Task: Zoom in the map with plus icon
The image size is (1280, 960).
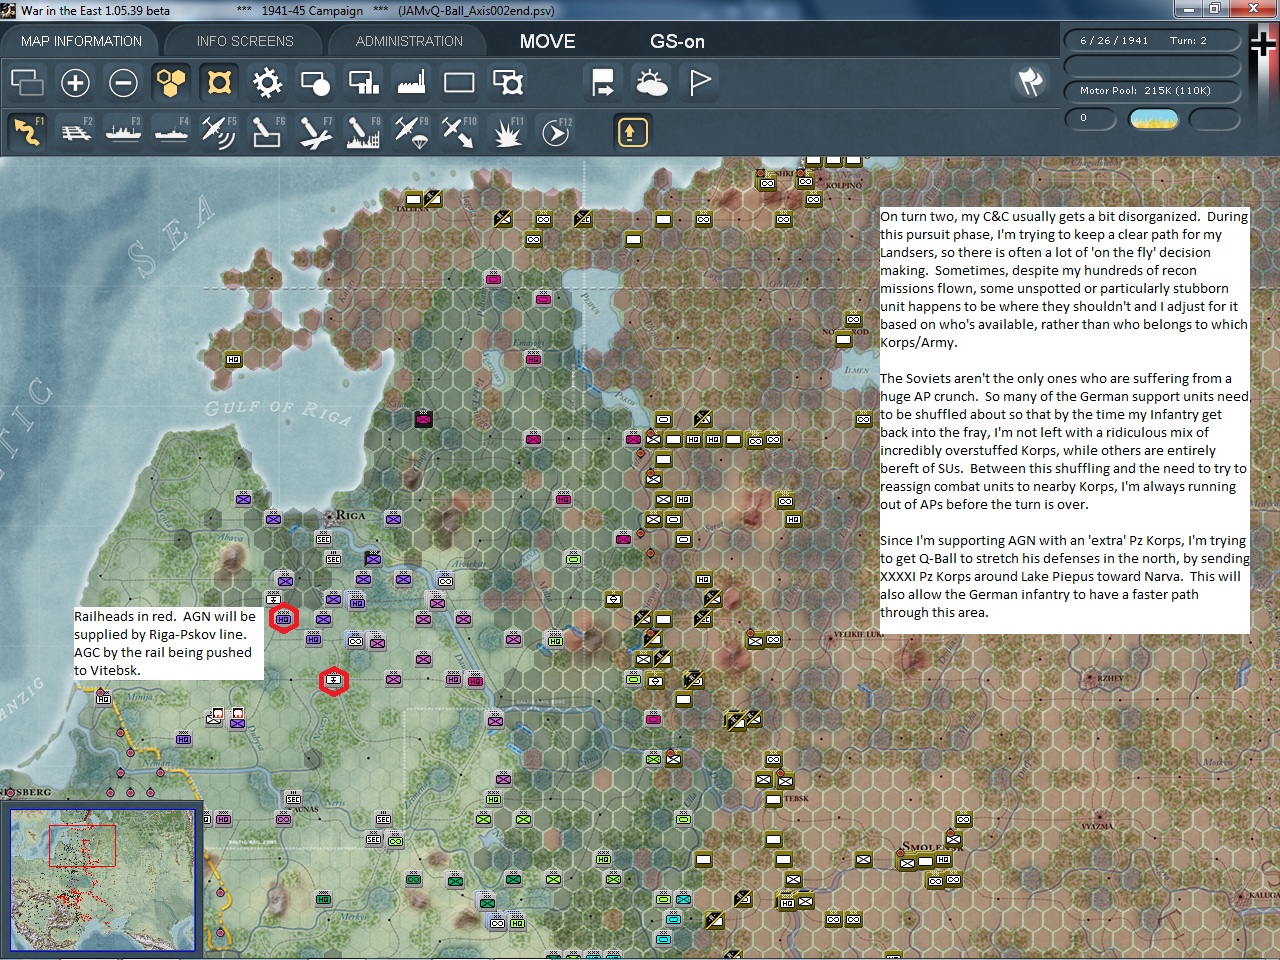Action: coord(75,82)
